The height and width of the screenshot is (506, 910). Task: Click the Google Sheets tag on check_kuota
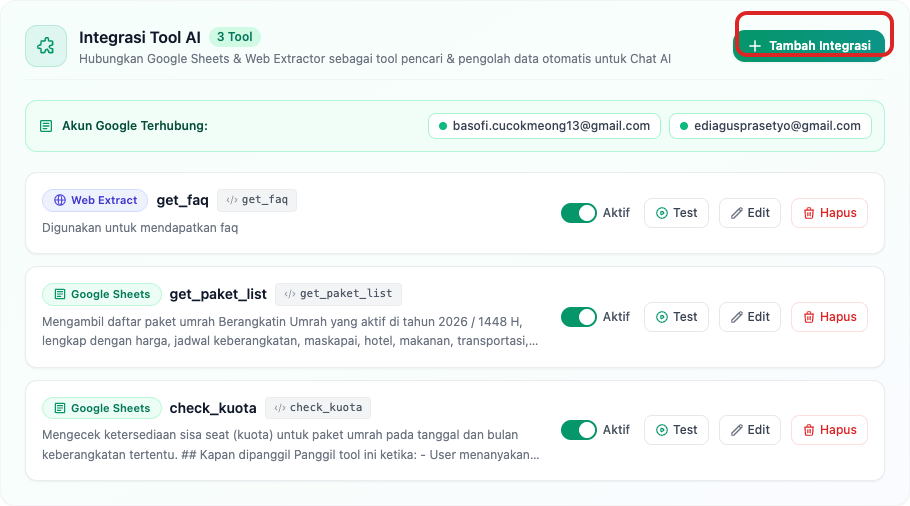click(x=102, y=408)
